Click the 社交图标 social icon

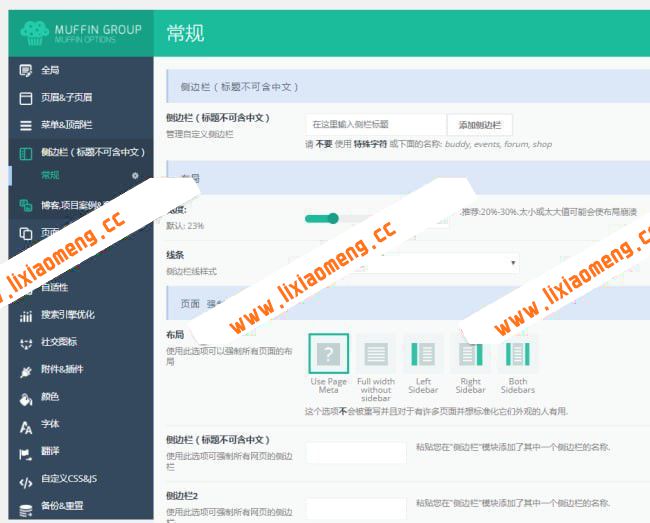[26, 343]
